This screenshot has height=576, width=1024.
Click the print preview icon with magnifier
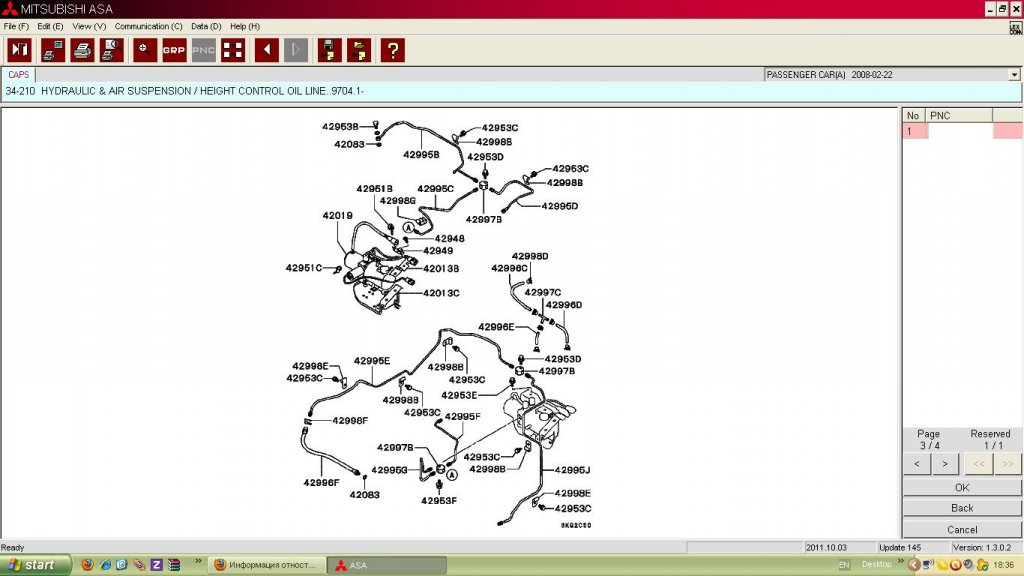pyautogui.click(x=112, y=50)
